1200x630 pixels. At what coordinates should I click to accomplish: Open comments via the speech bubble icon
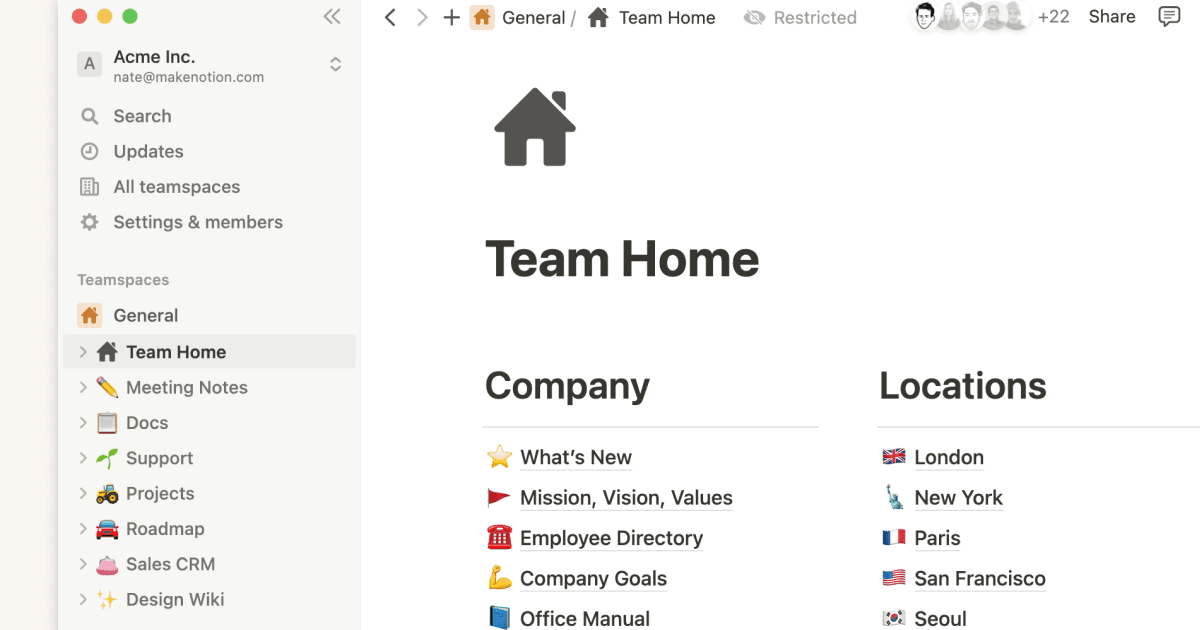pos(1169,17)
